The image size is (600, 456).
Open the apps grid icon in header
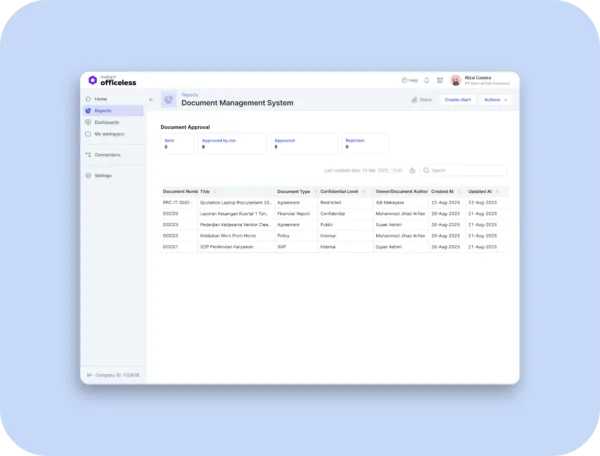tap(440, 80)
